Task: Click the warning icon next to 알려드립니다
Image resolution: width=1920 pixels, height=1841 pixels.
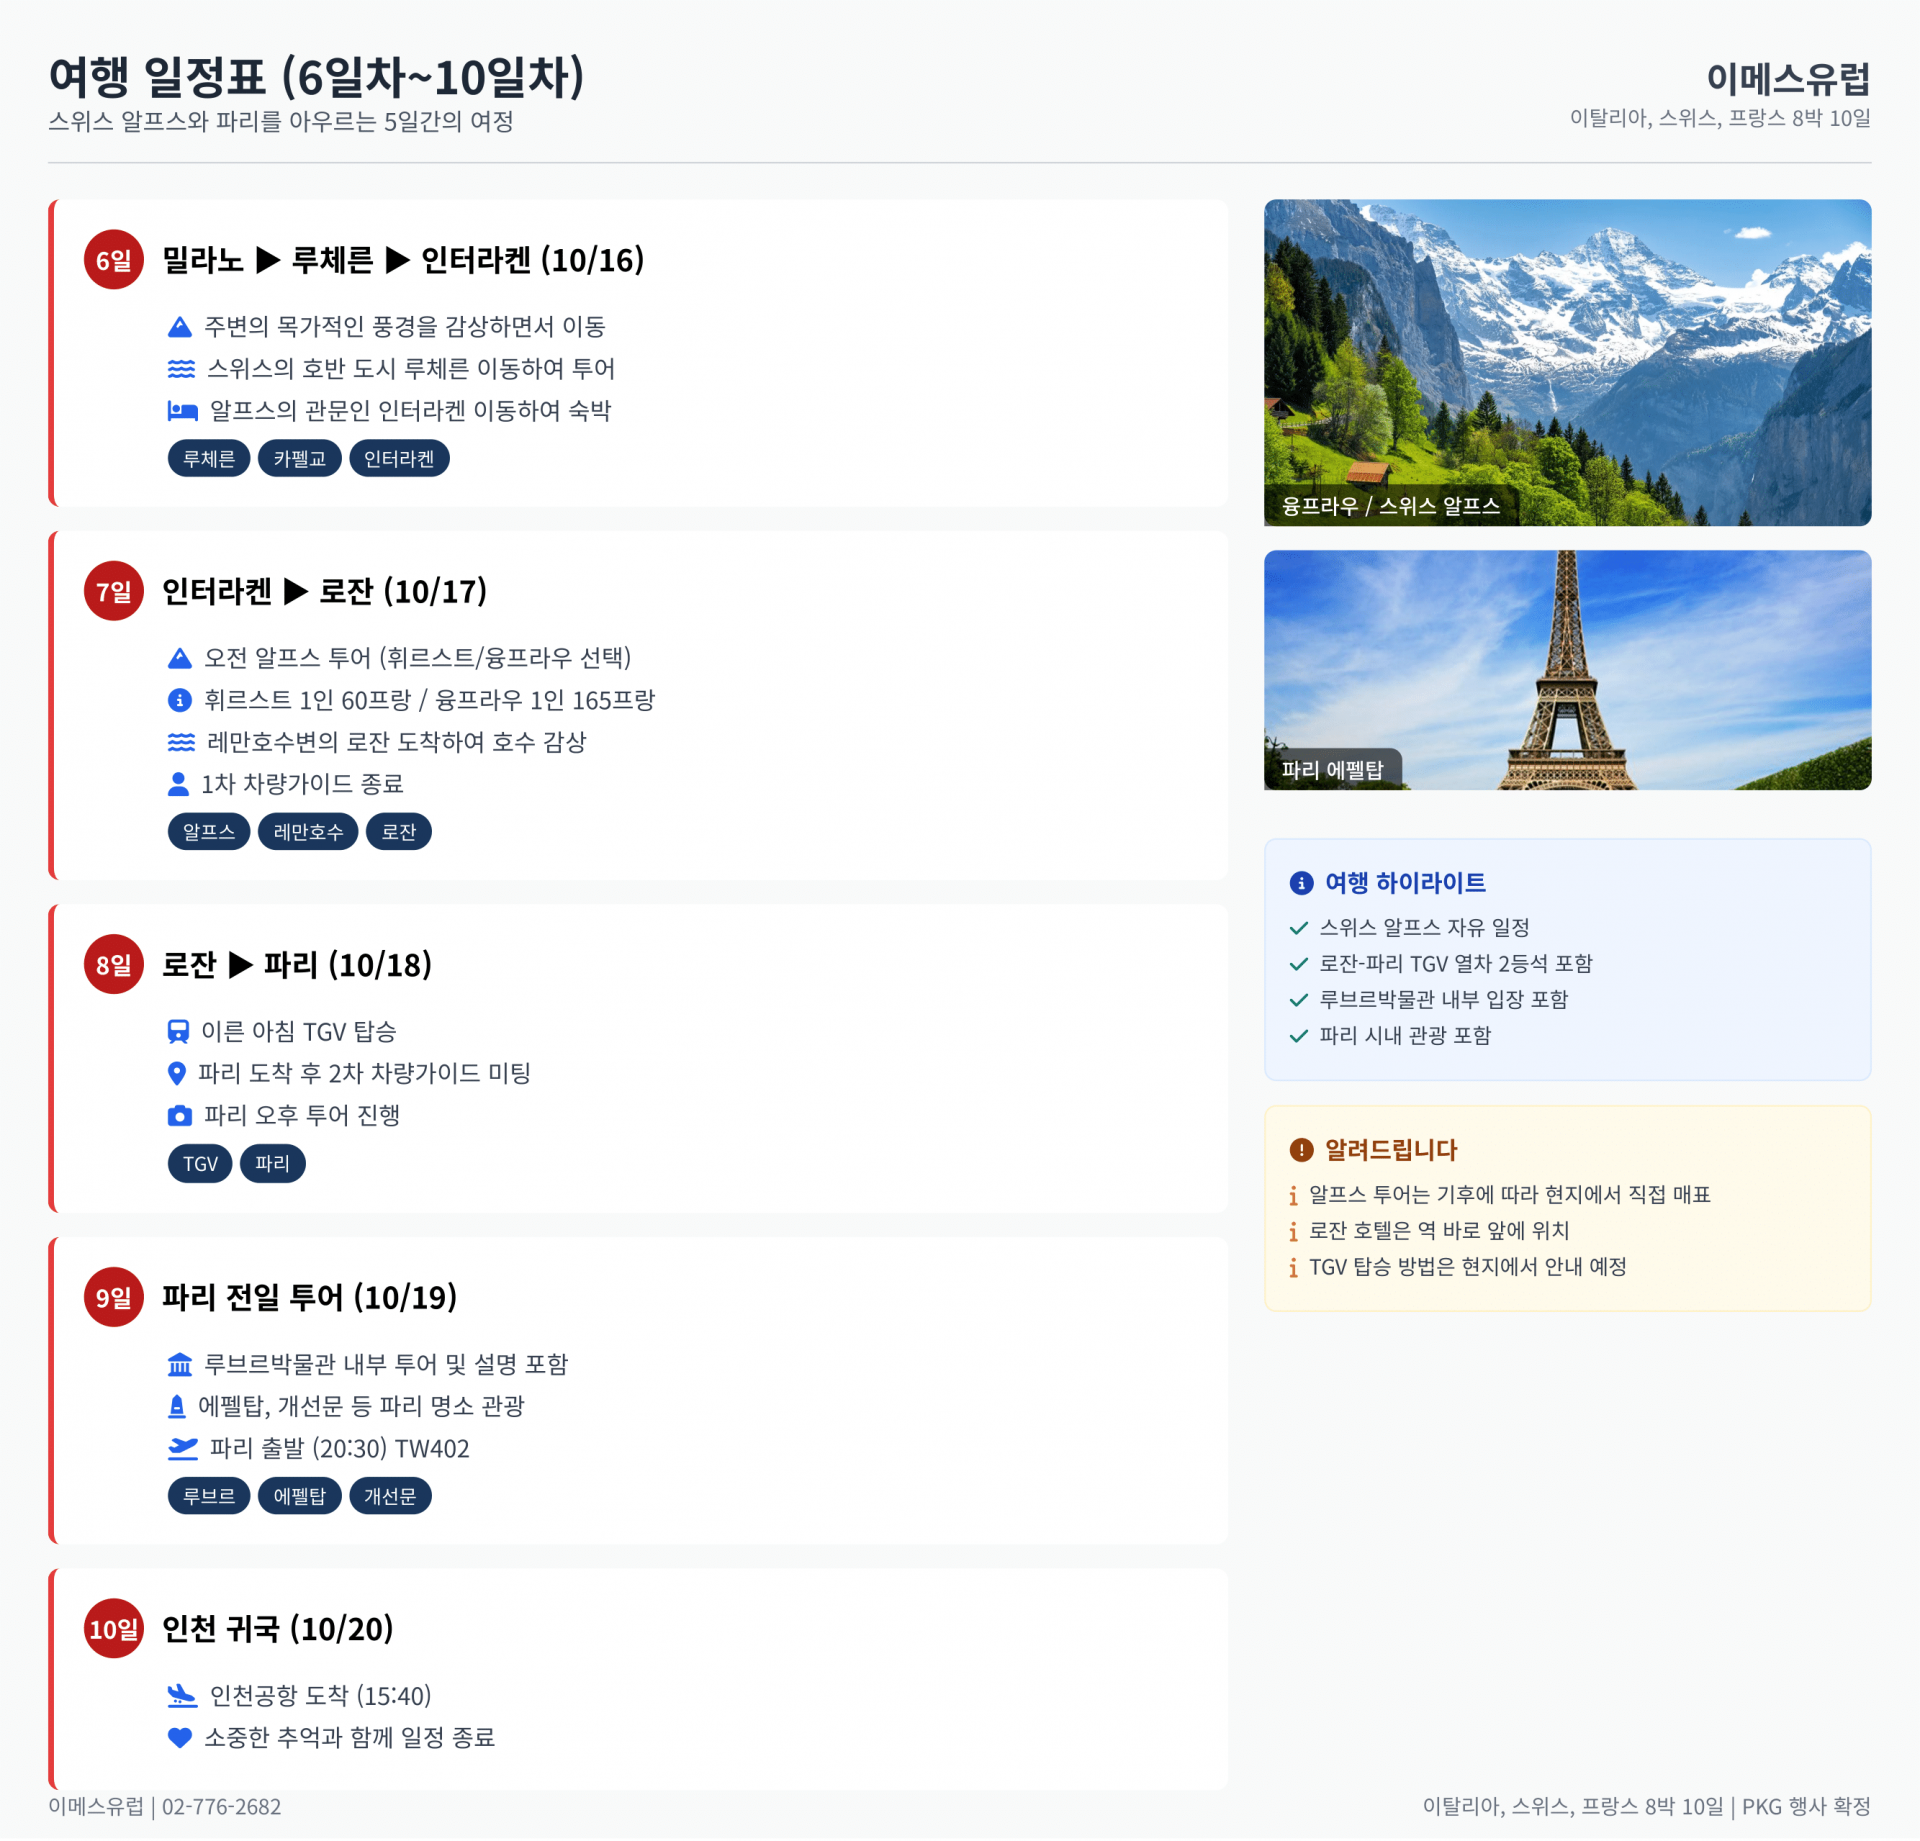Action: tap(1301, 1150)
